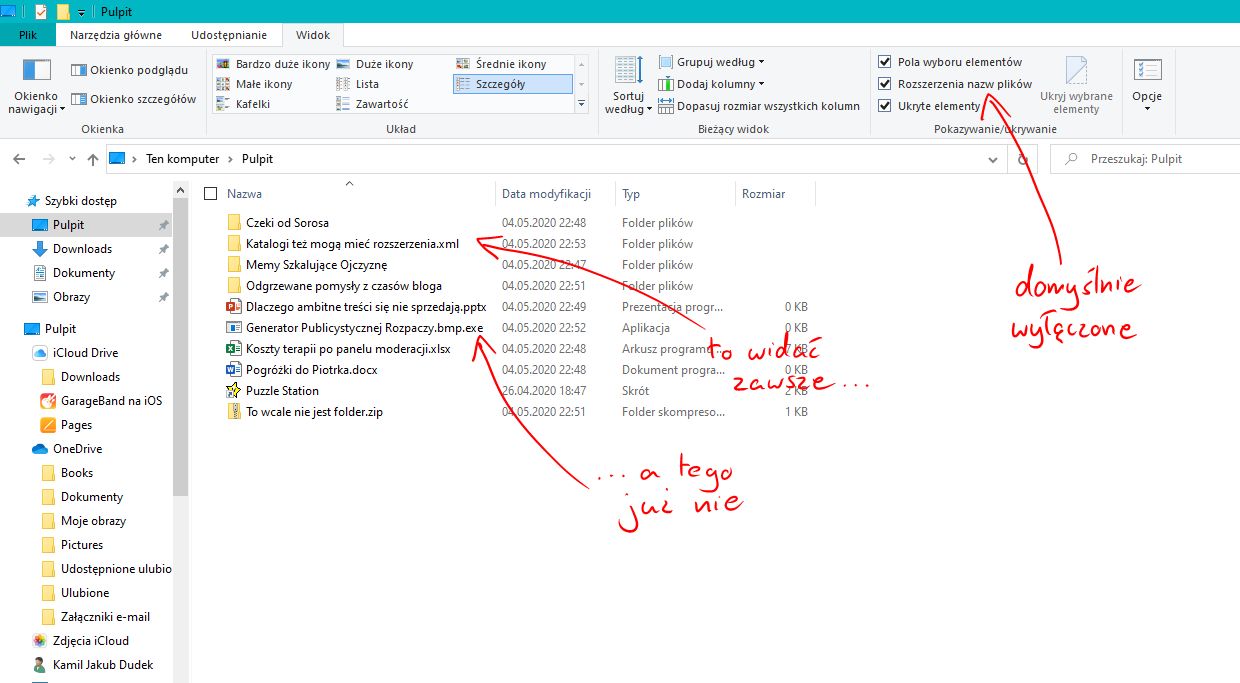This screenshot has width=1240, height=683.
Task: Select Małe ikony layout
Action: coord(255,84)
